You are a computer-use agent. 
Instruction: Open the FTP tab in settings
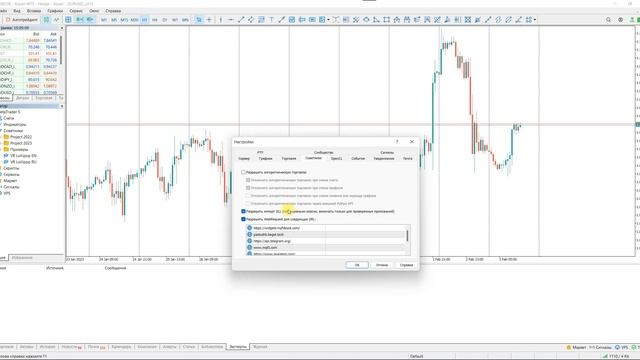pos(260,152)
